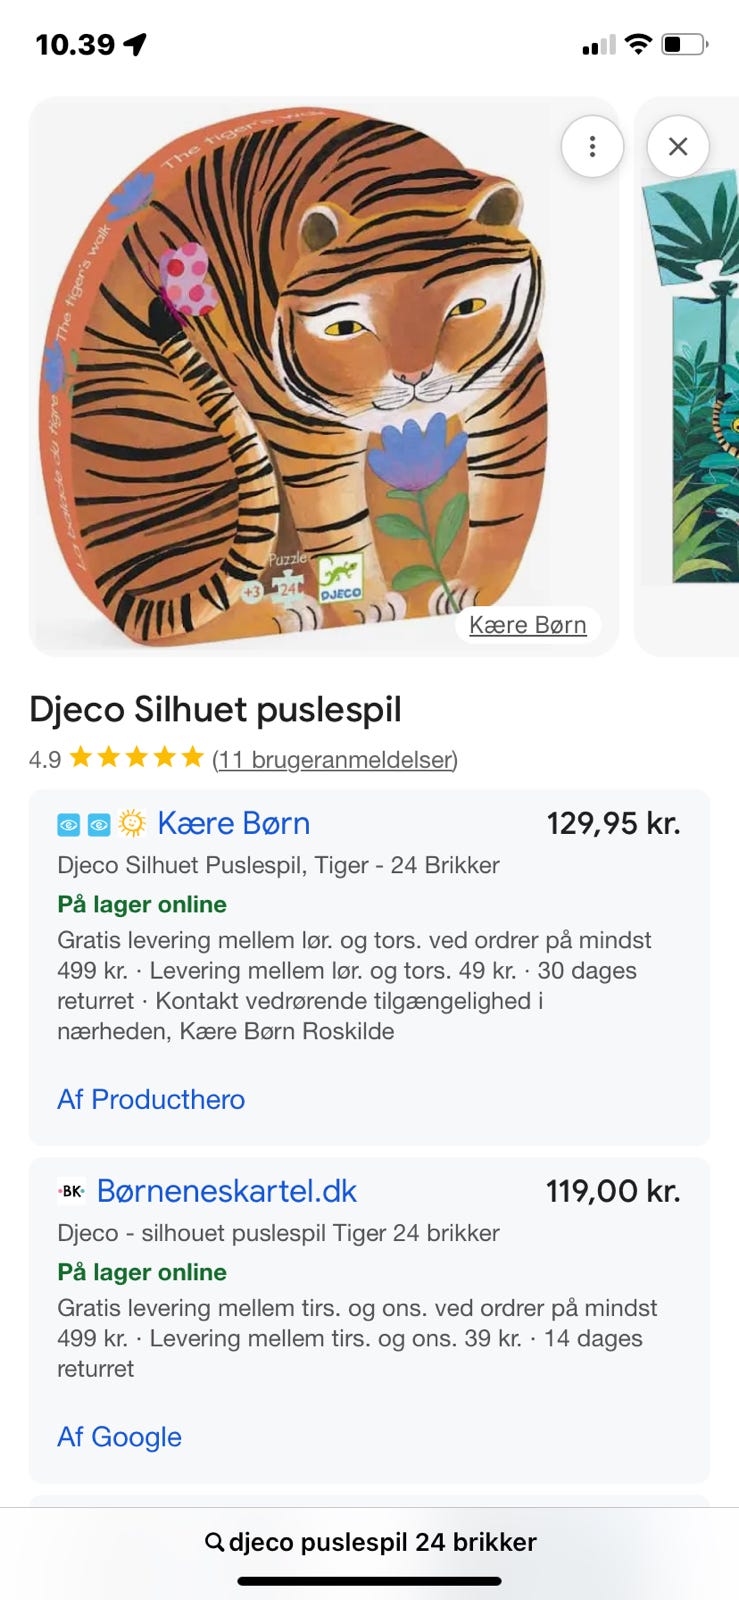Open the Børneneskartel.dk store link
This screenshot has height=1600, width=739.
coord(227,1191)
